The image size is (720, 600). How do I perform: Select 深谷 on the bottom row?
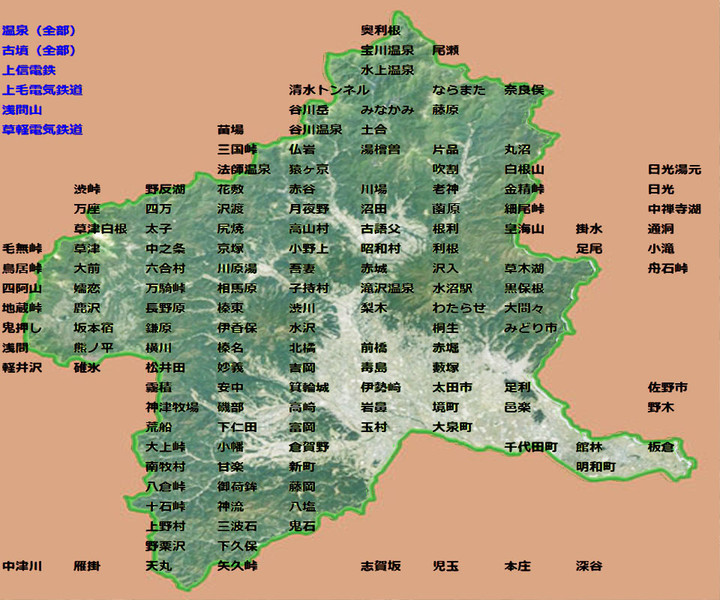(589, 566)
